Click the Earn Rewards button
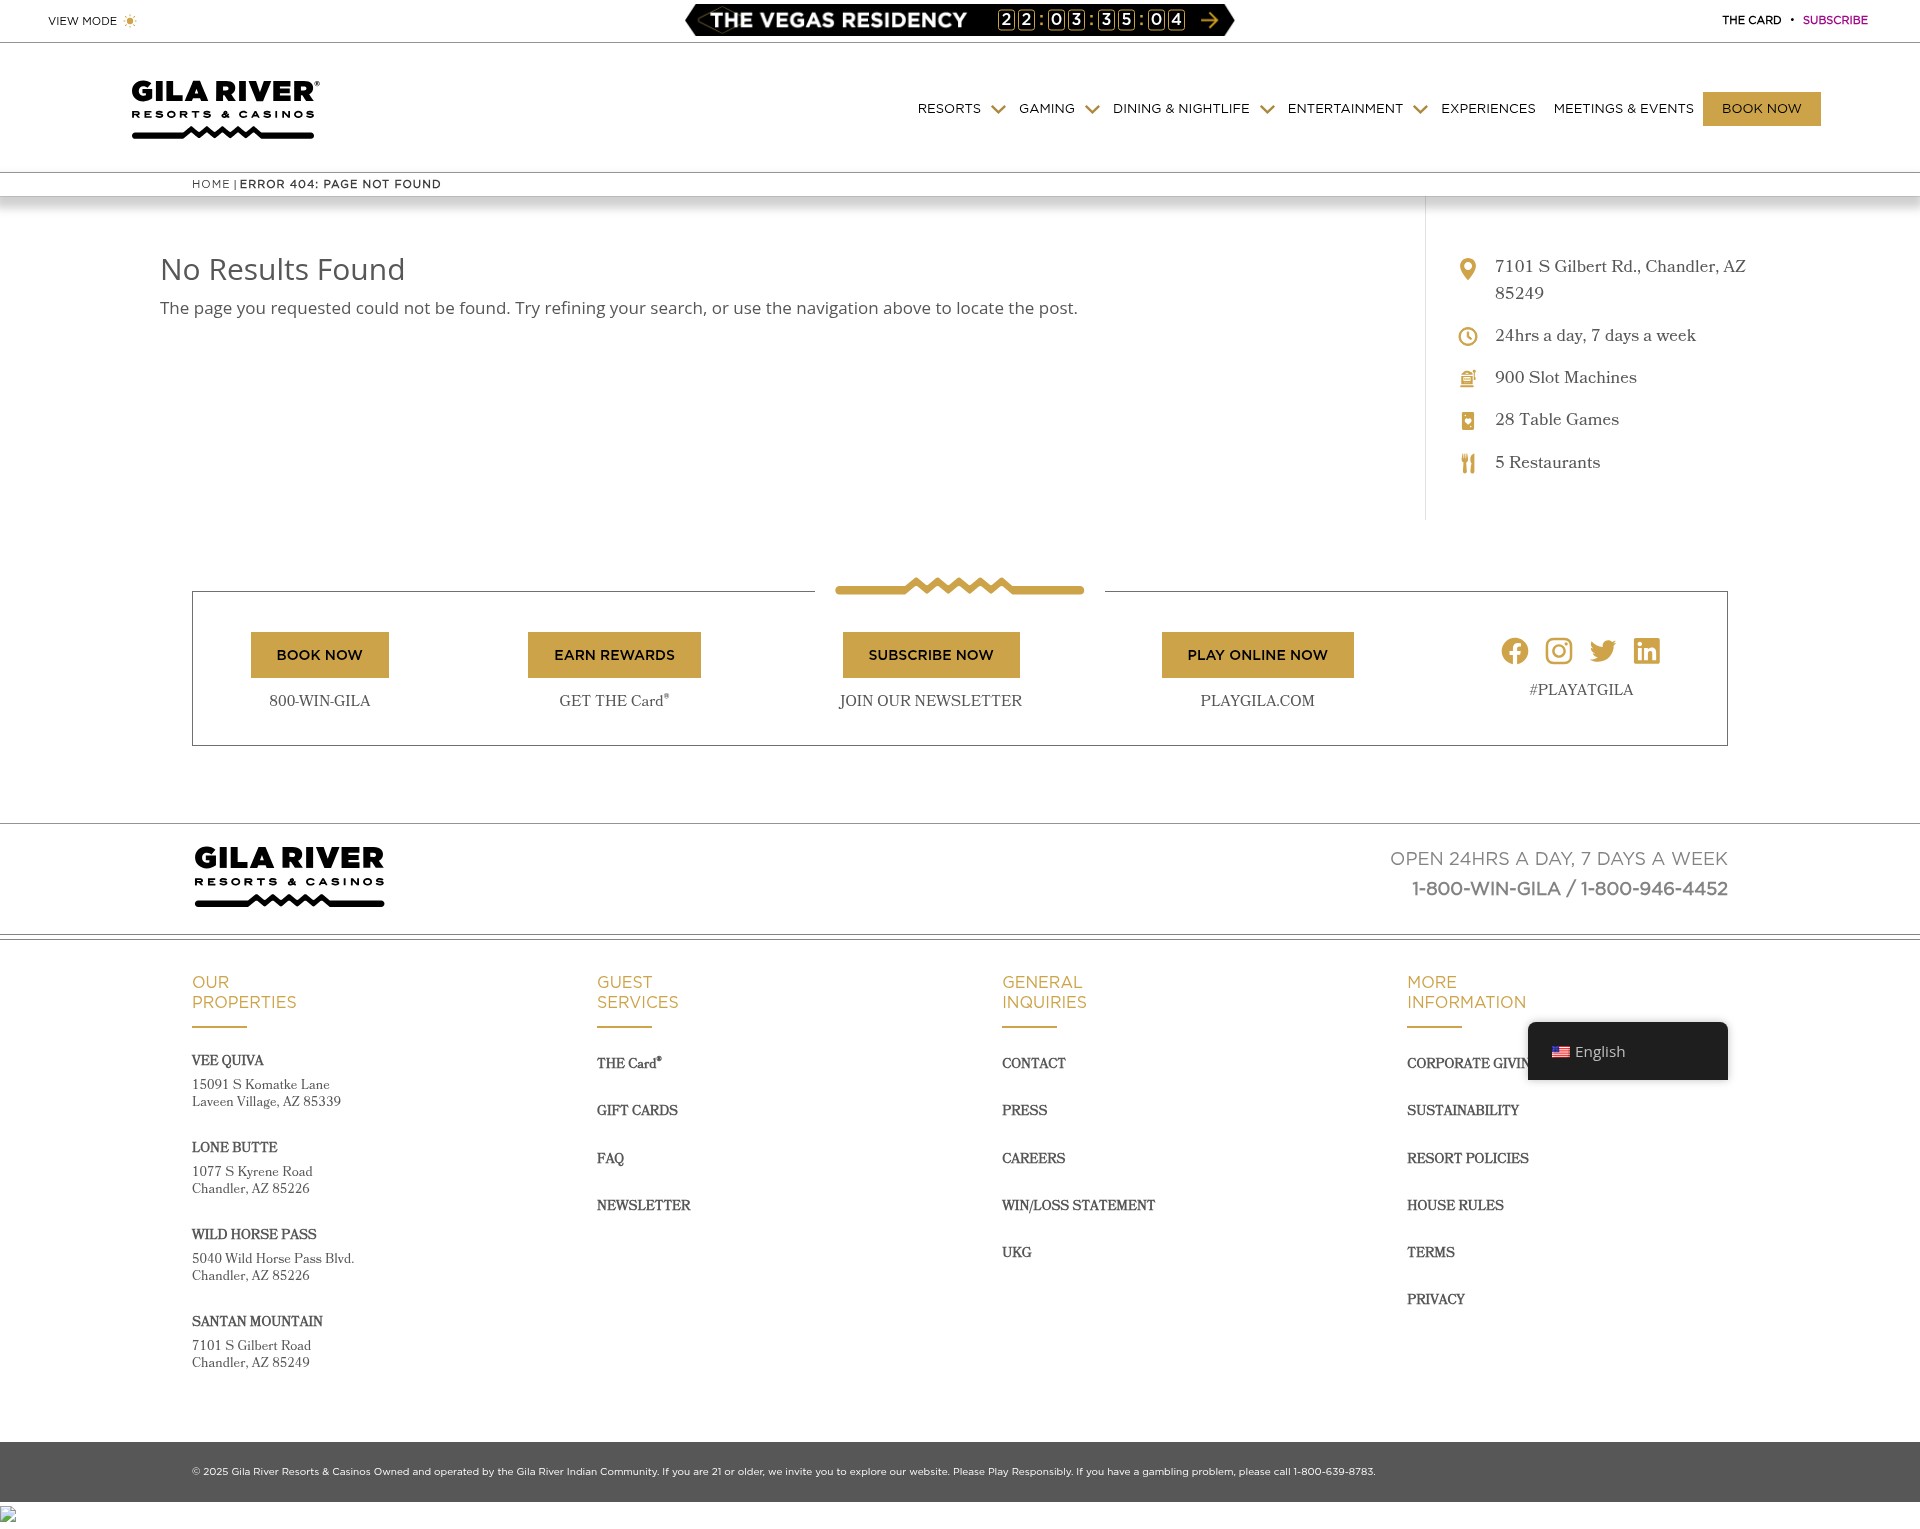This screenshot has height=1529, width=1920. point(614,655)
